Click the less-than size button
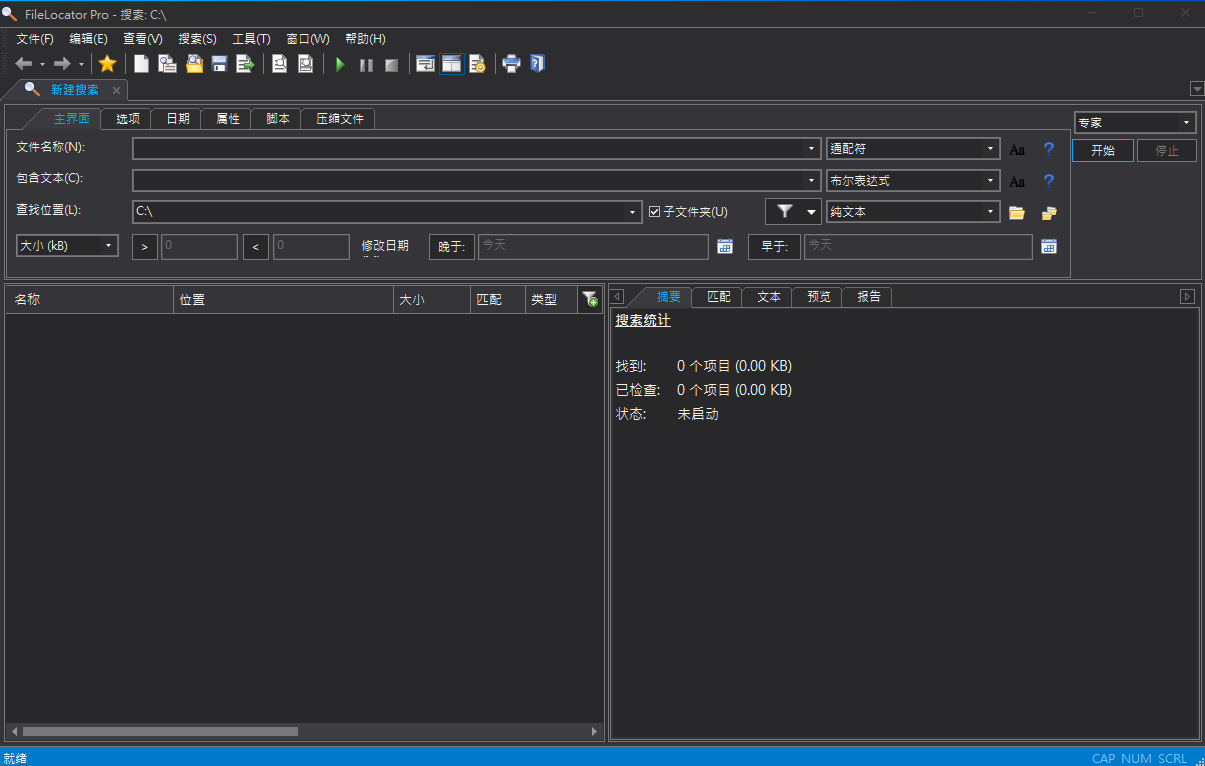 256,247
